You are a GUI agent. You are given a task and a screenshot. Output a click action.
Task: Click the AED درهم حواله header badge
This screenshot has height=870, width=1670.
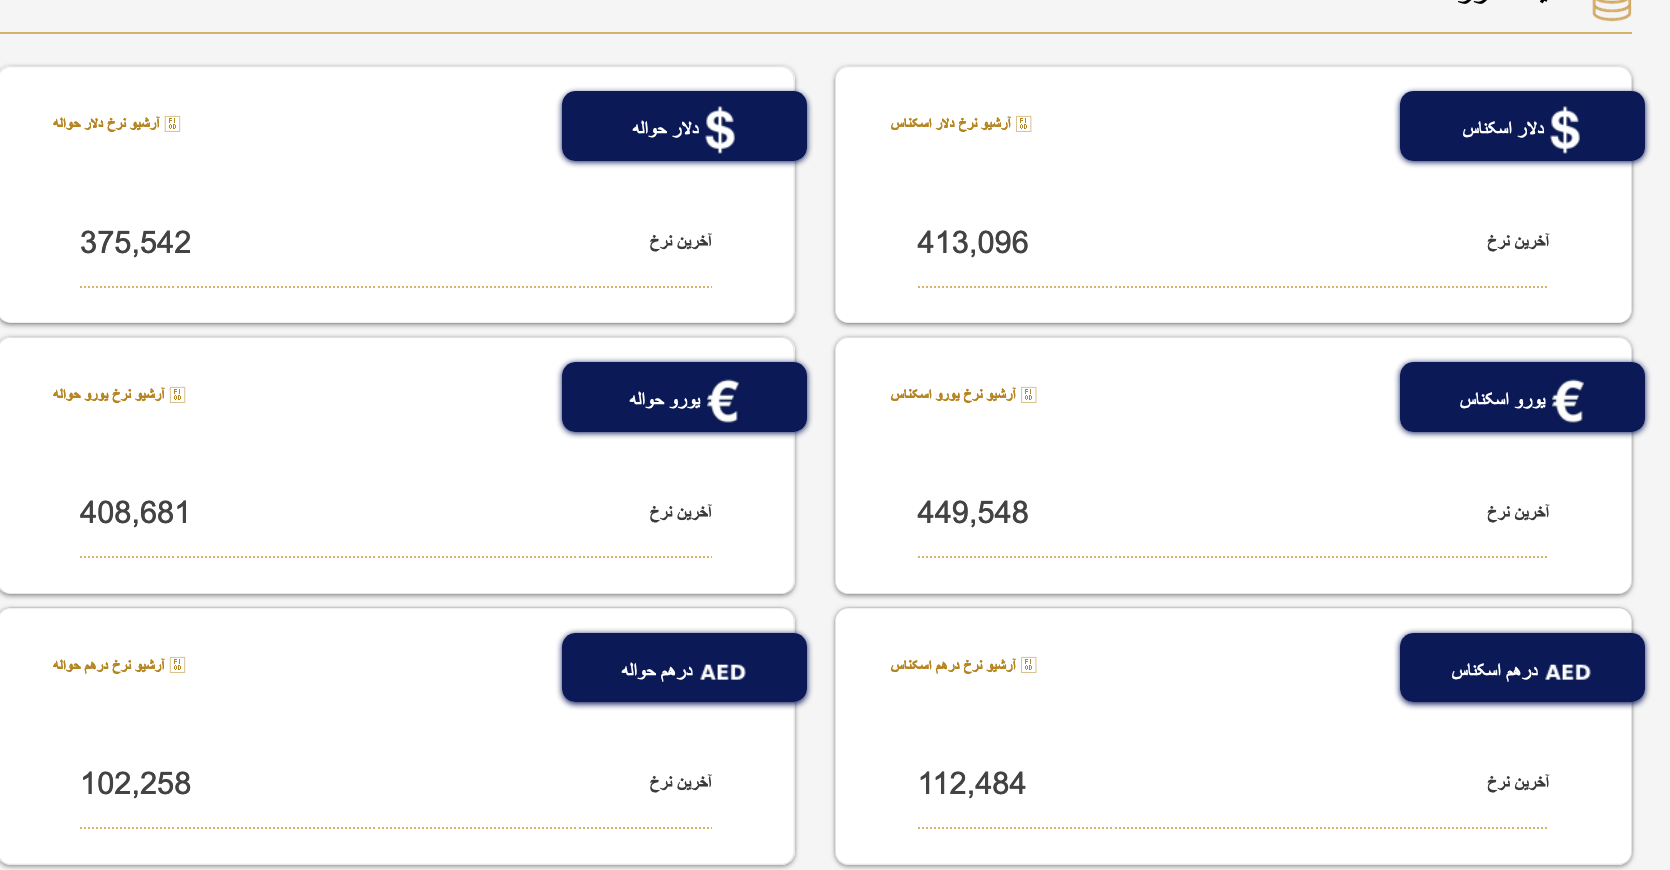684,668
